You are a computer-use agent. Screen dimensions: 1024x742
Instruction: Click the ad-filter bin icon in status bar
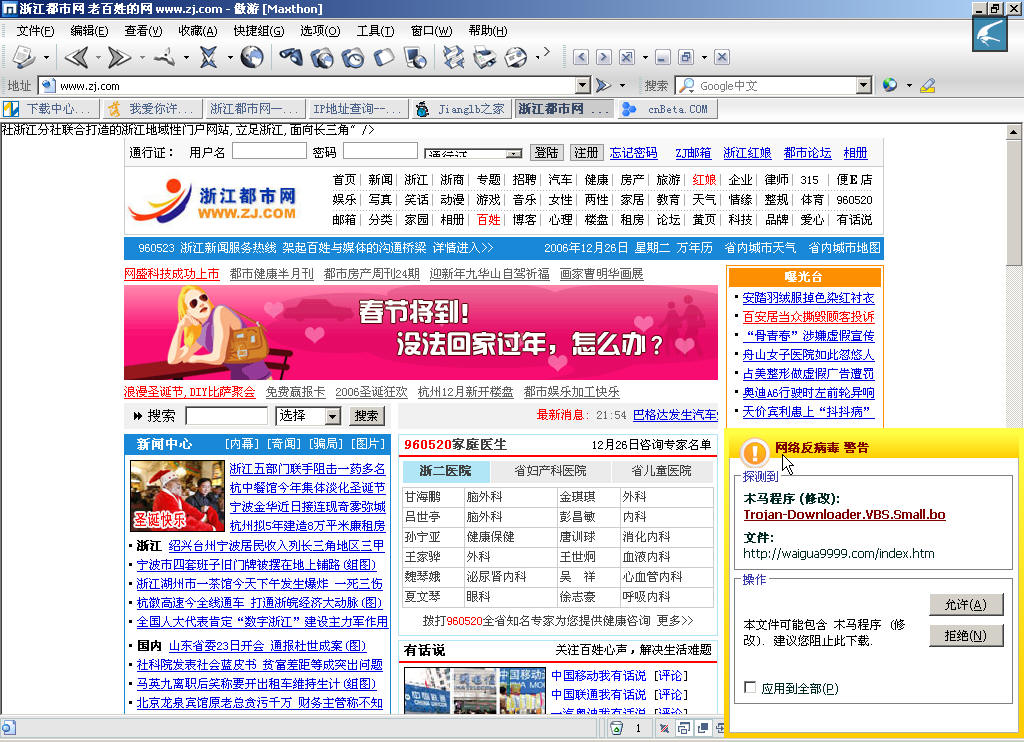[x=616, y=728]
